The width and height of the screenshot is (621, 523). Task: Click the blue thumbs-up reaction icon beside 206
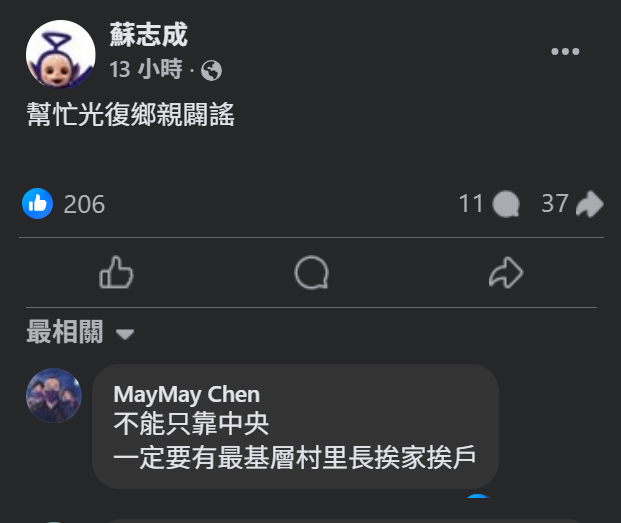click(x=38, y=203)
